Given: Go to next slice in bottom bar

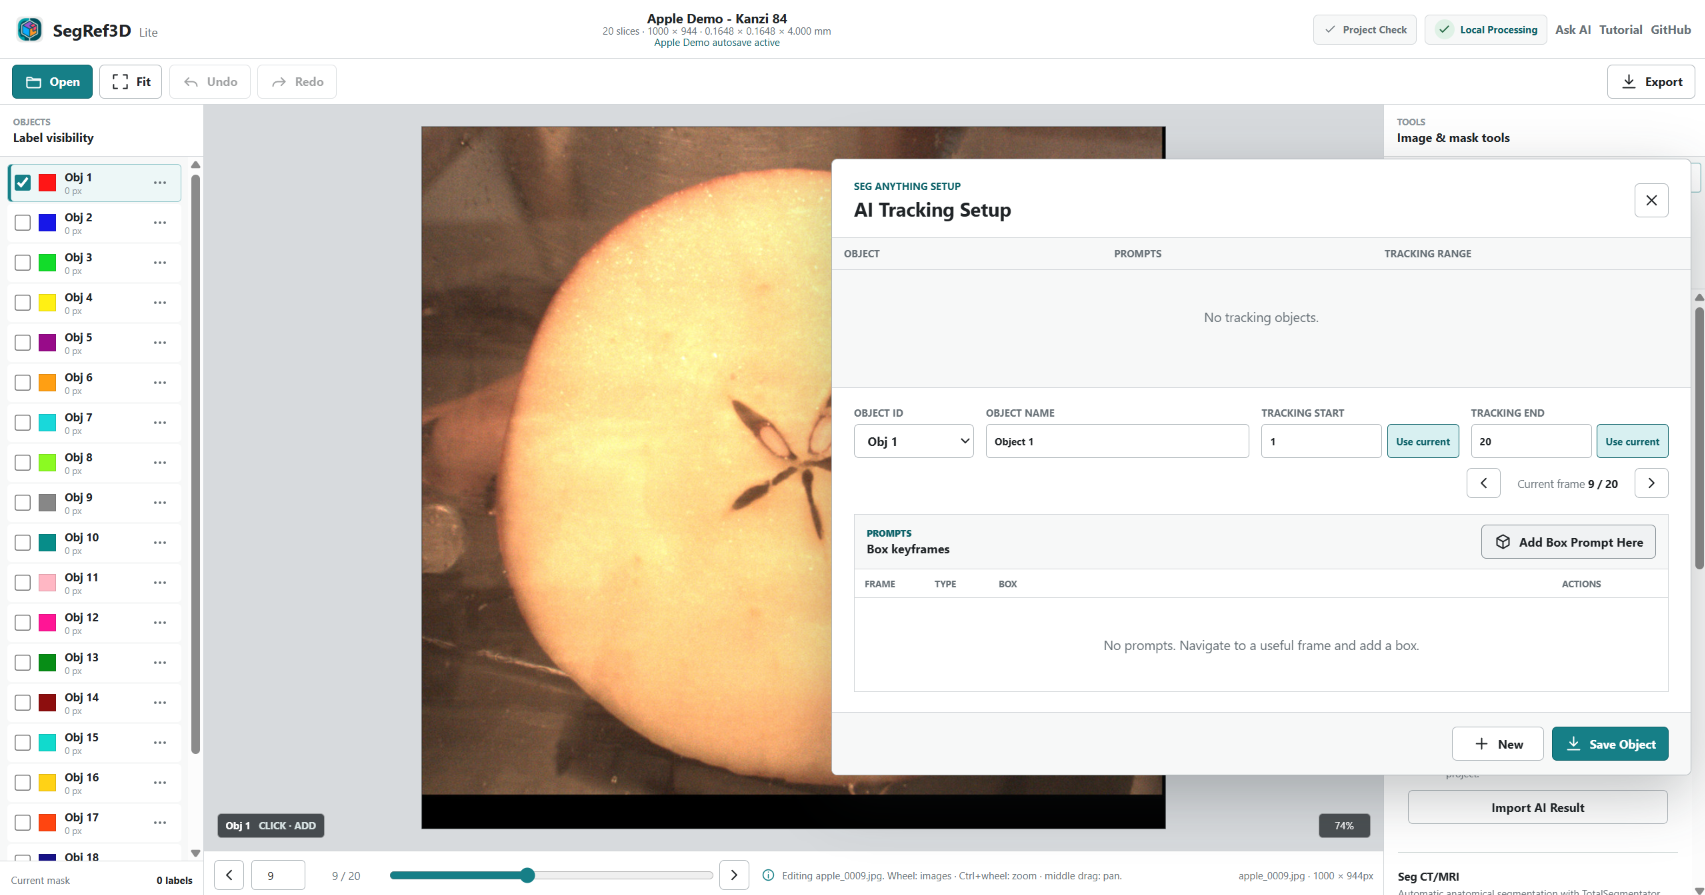Looking at the screenshot, I should tap(734, 875).
